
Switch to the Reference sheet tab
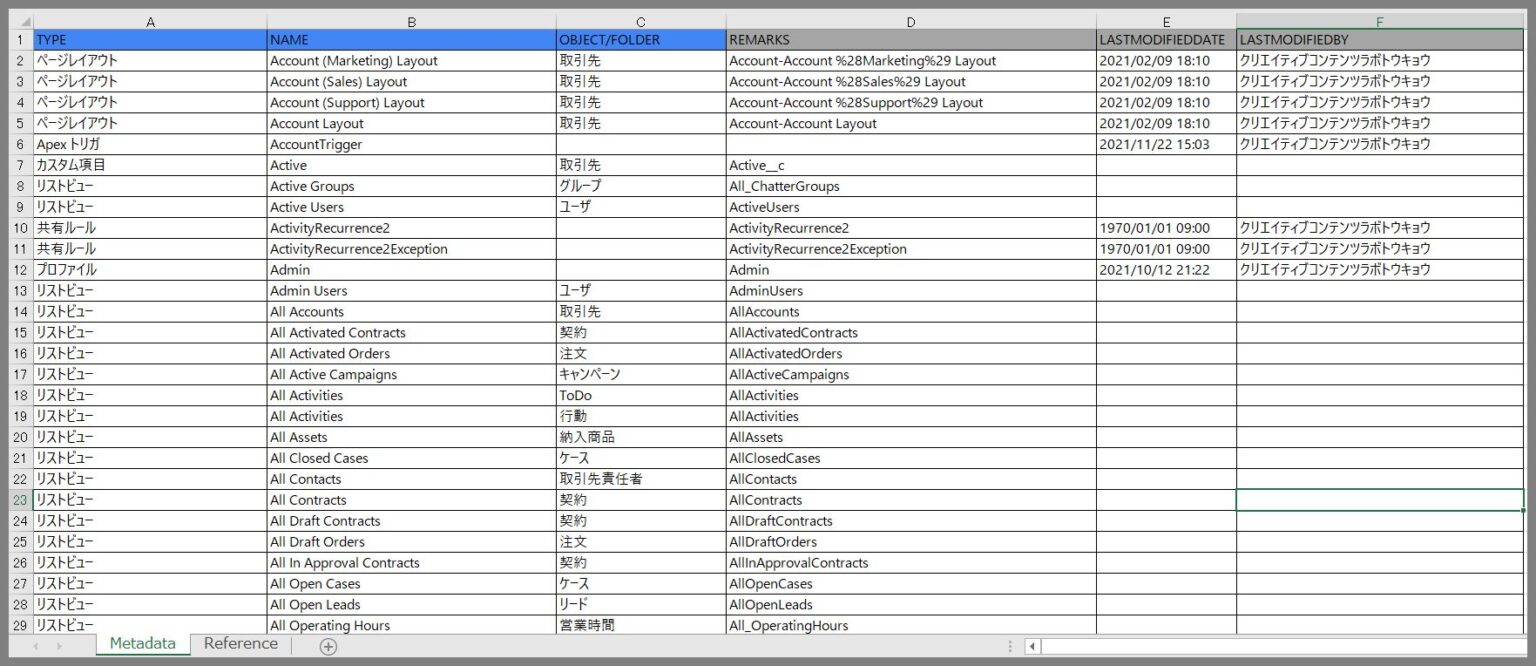[x=240, y=644]
